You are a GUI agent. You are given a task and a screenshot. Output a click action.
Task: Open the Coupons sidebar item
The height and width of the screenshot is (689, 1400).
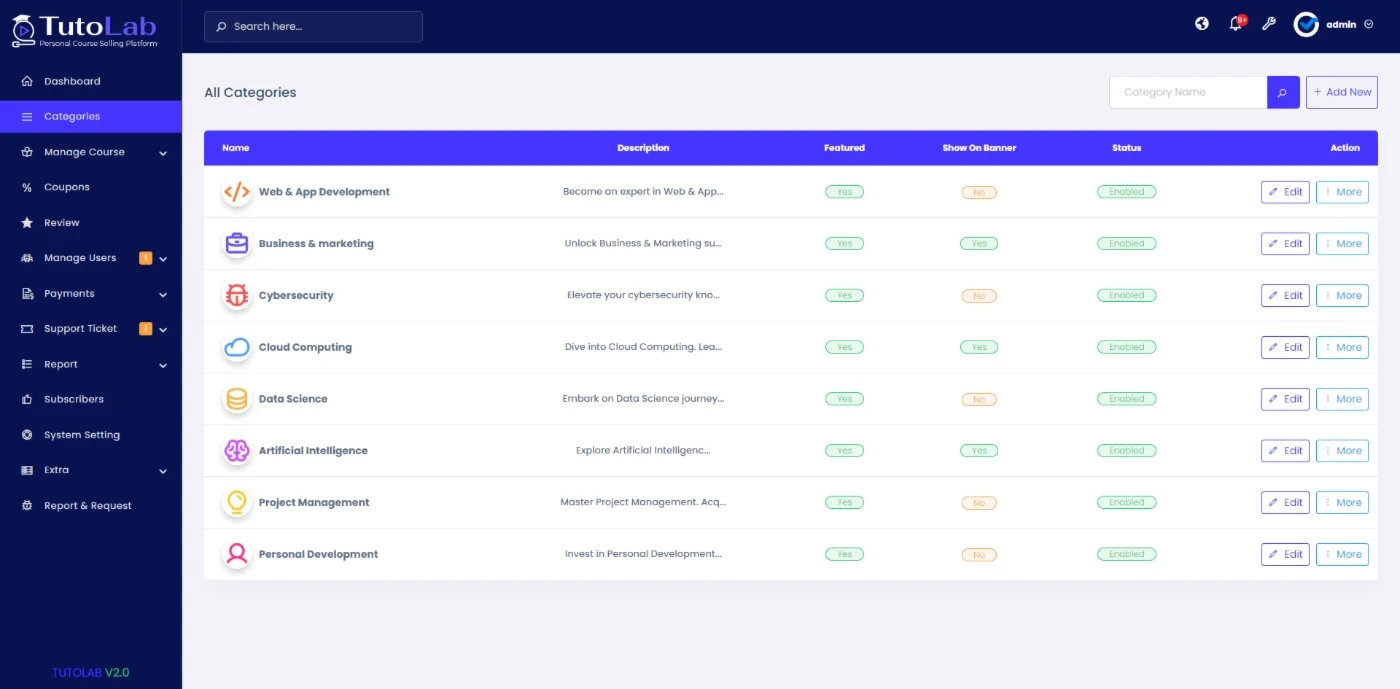point(67,187)
